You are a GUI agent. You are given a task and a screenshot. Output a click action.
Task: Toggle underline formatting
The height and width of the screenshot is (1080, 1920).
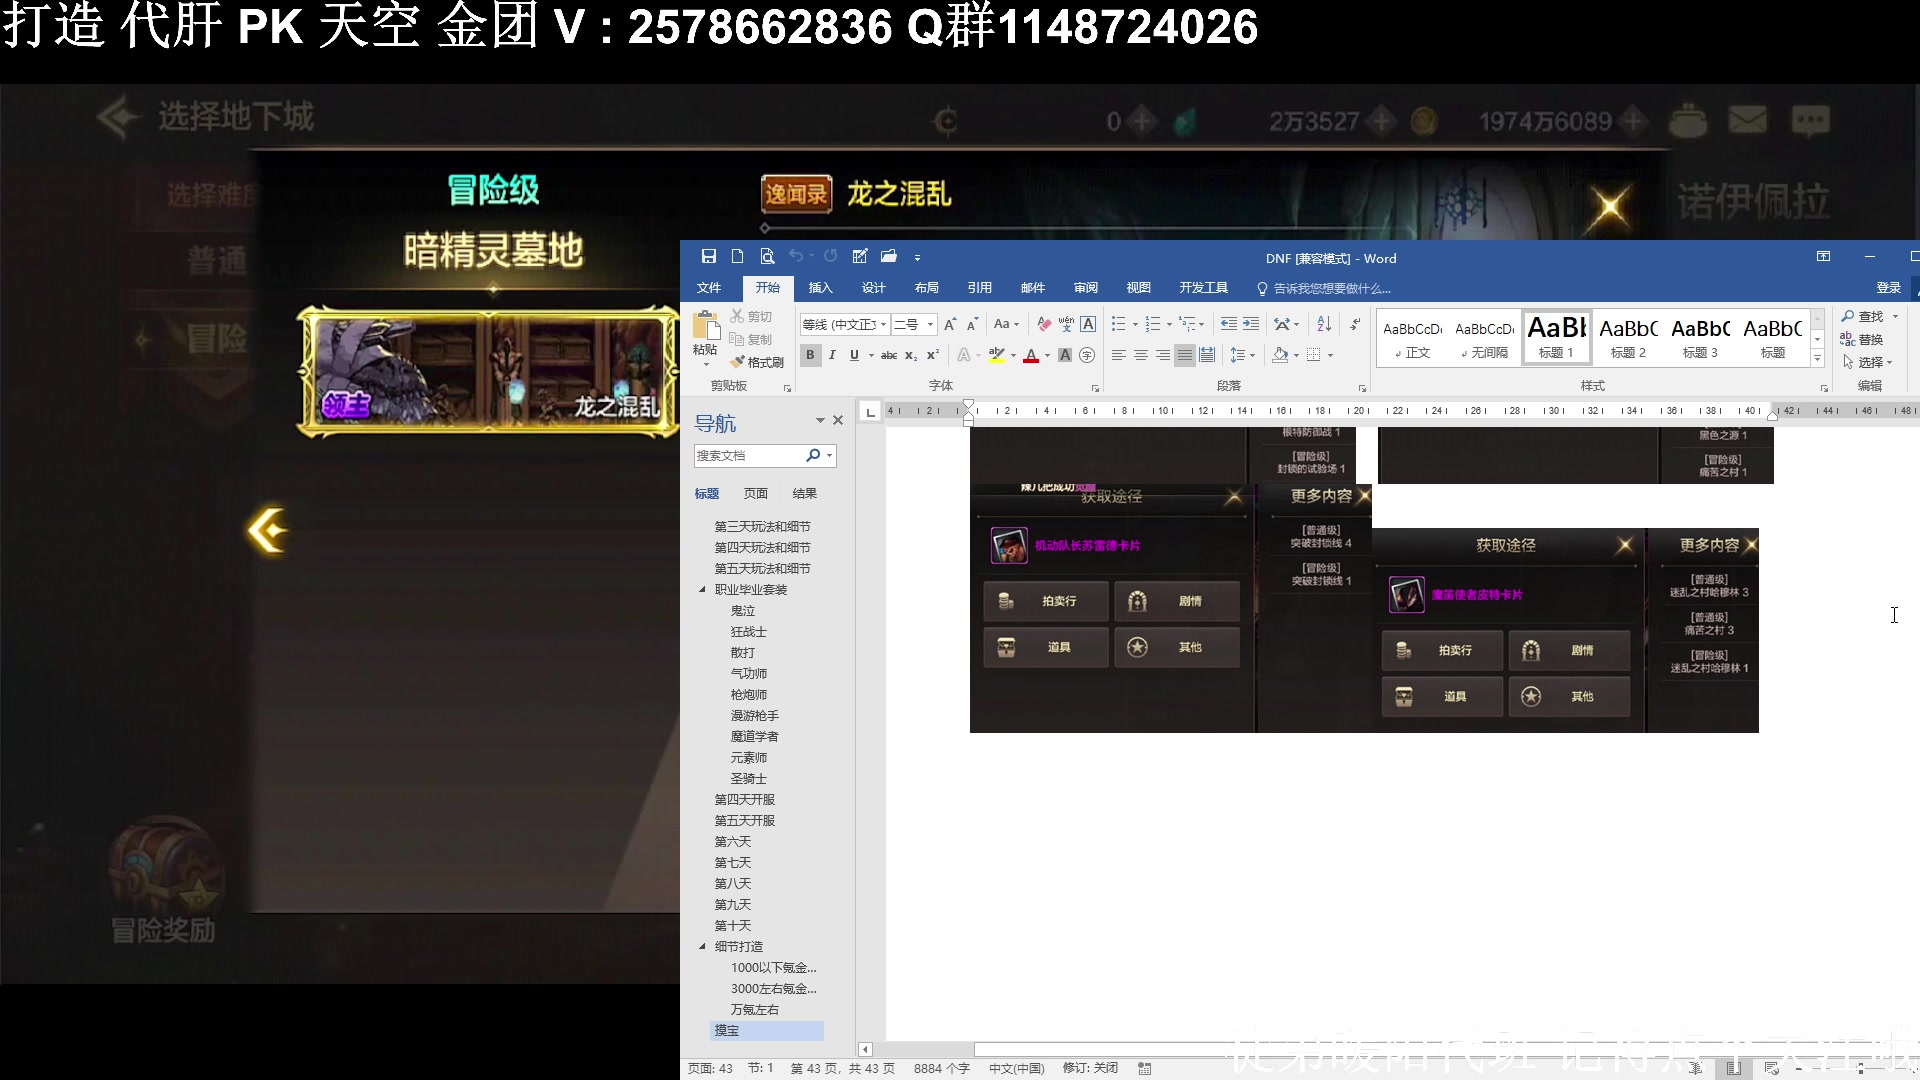tap(854, 355)
